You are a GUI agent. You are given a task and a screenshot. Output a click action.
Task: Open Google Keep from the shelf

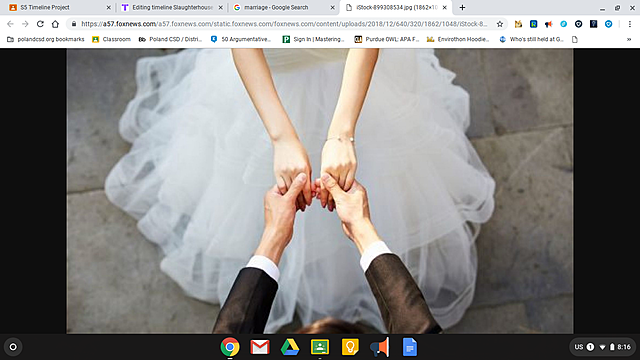[x=350, y=347]
